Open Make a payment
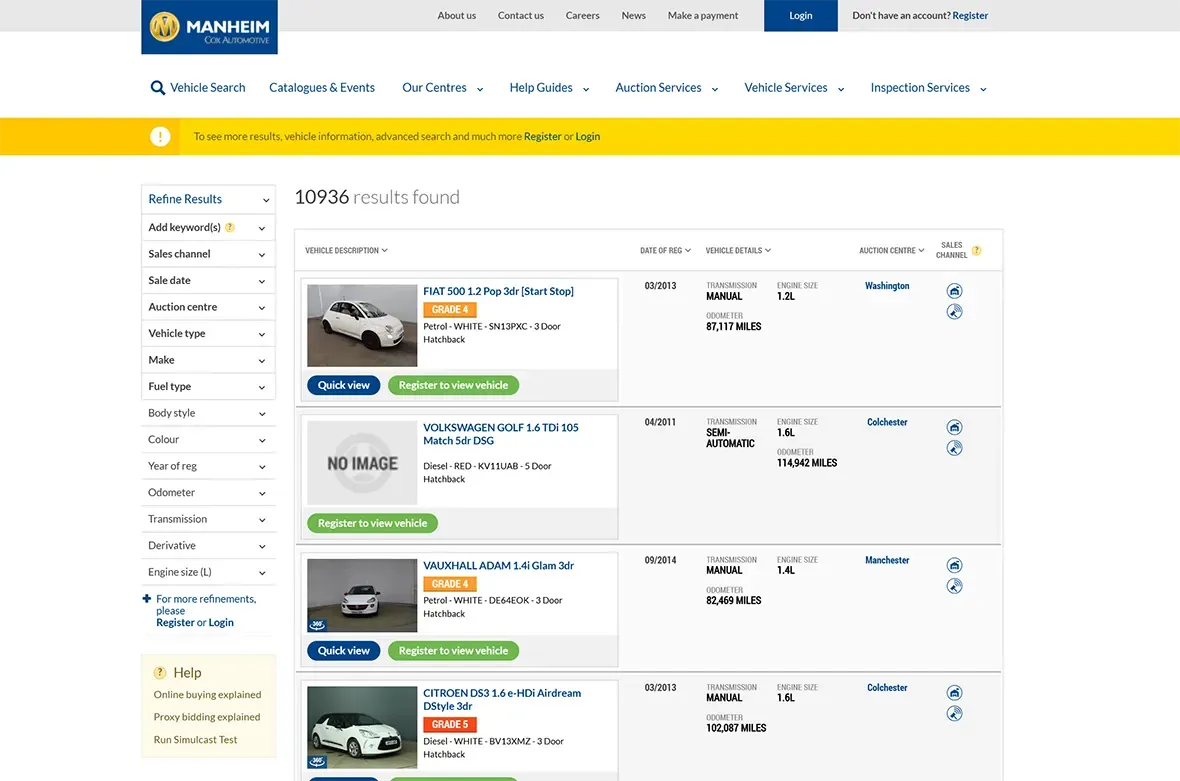The width and height of the screenshot is (1180, 781). click(703, 16)
